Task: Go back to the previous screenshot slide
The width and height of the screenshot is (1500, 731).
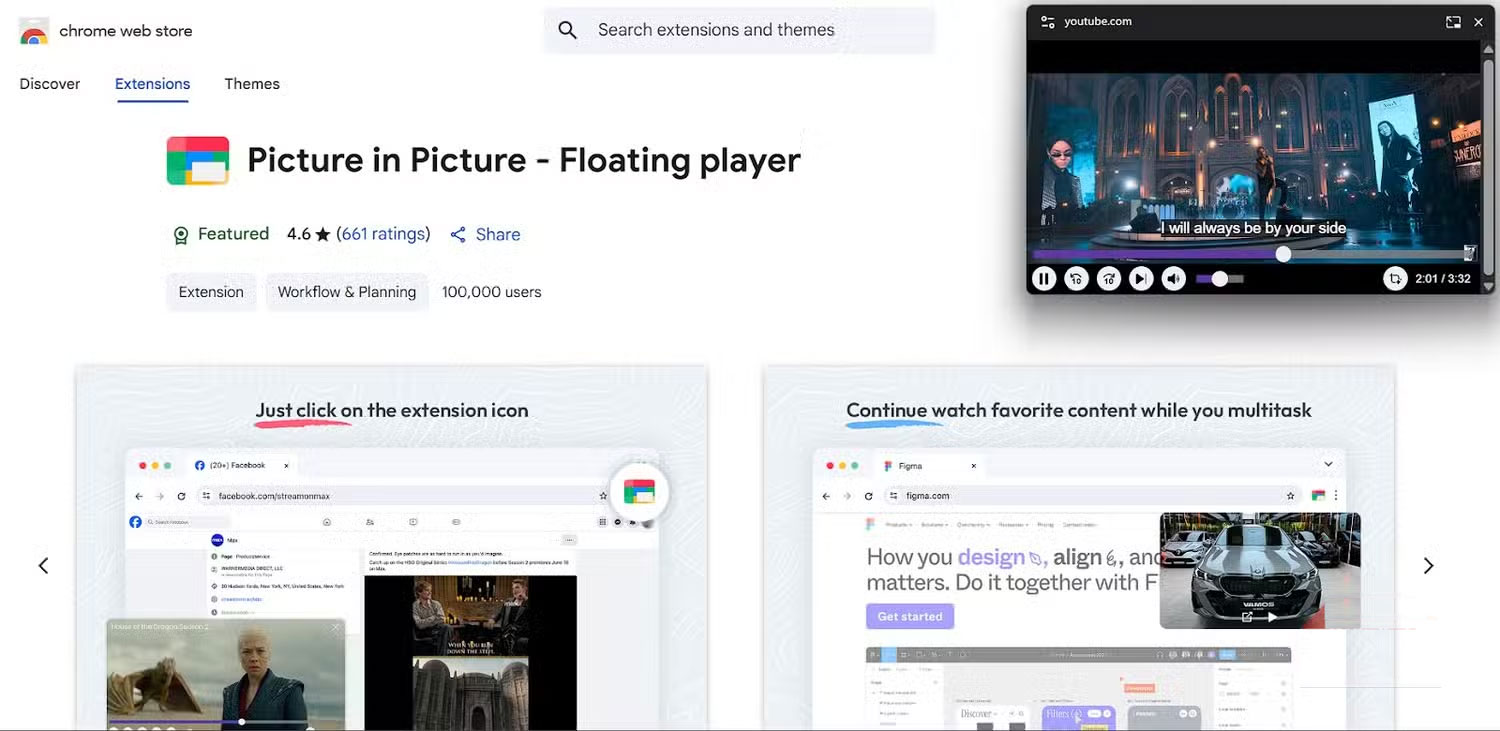Action: point(43,565)
